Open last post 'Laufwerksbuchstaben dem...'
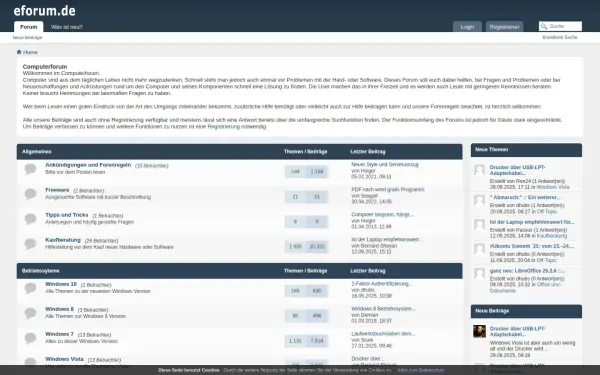Viewport: 600px width, 375px height. pyautogui.click(x=383, y=334)
